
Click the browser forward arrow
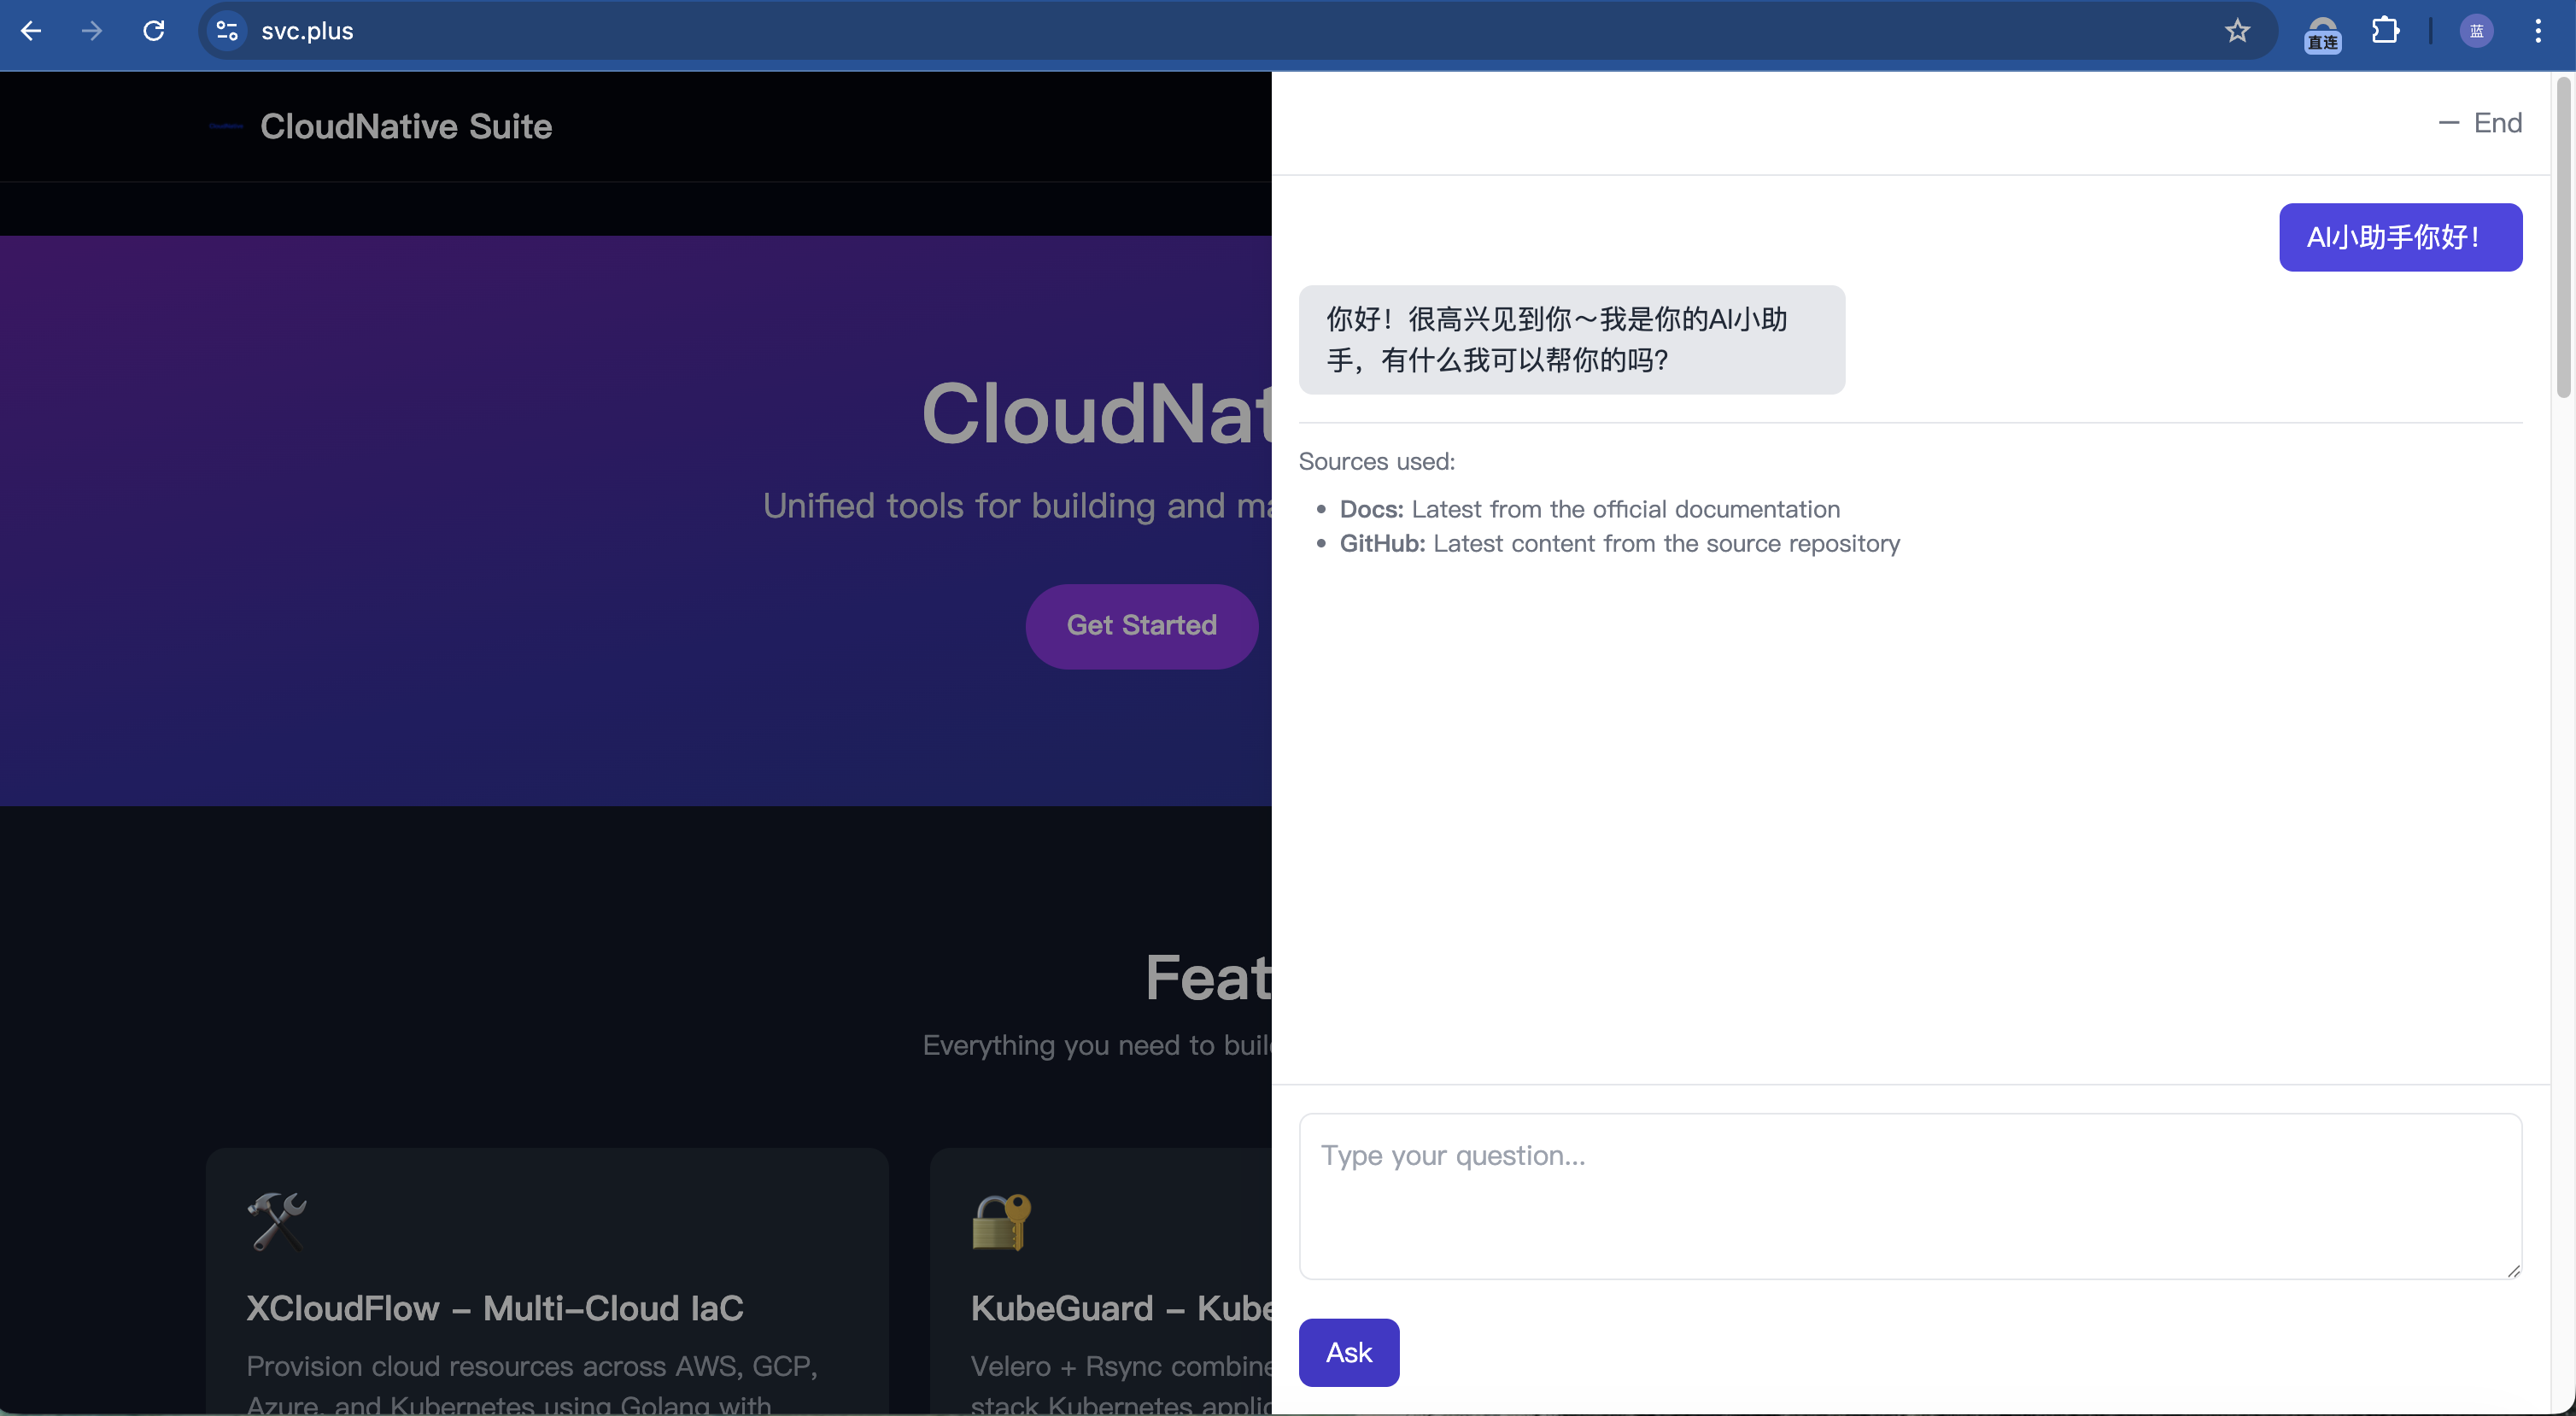[92, 31]
